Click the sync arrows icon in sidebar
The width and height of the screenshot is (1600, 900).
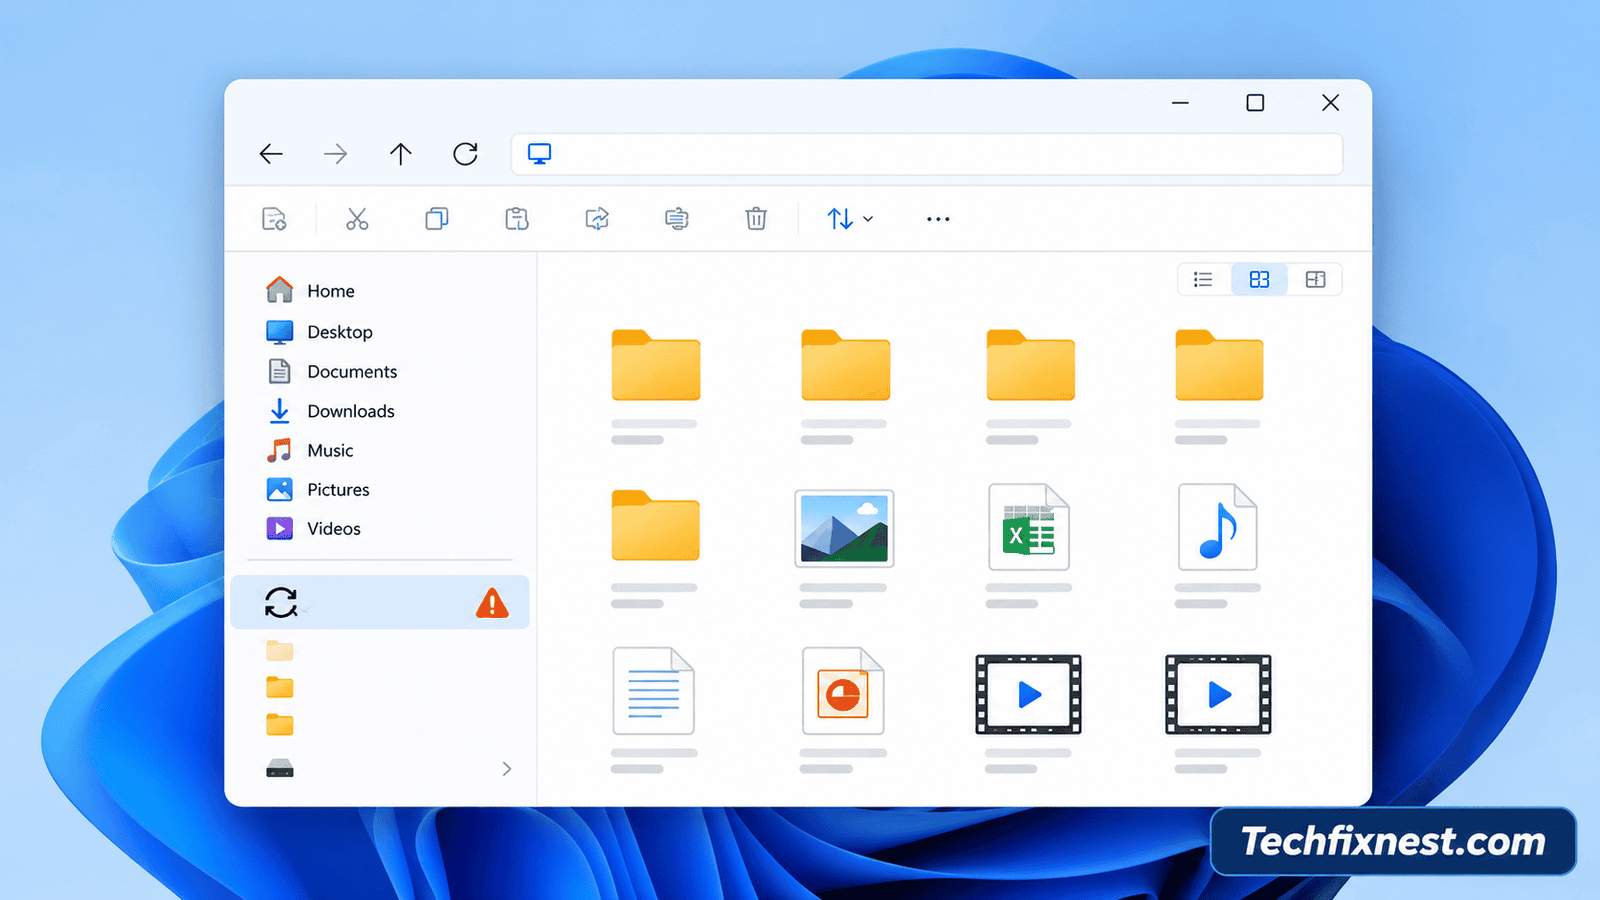pyautogui.click(x=281, y=602)
